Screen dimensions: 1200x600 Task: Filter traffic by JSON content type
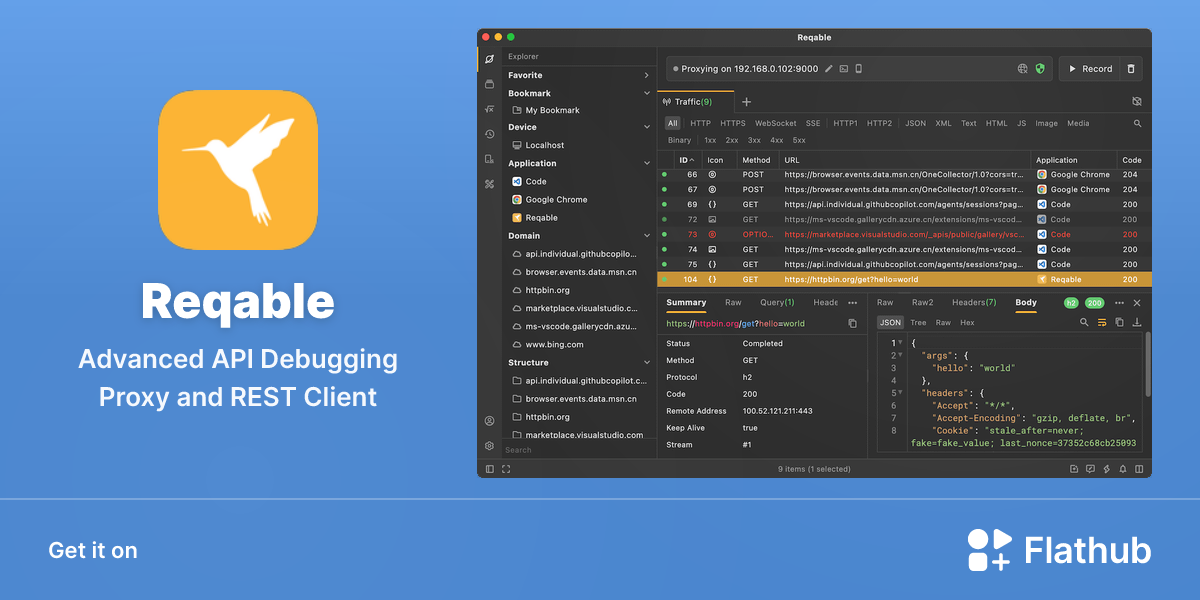point(915,124)
